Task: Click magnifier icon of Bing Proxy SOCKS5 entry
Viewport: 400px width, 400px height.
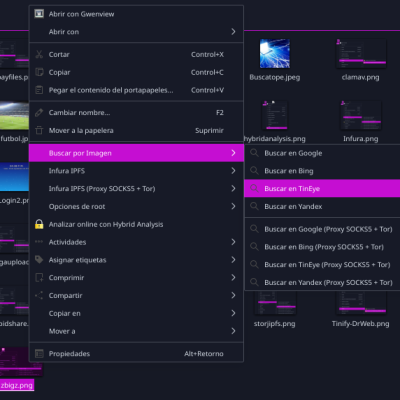Action: 254,247
